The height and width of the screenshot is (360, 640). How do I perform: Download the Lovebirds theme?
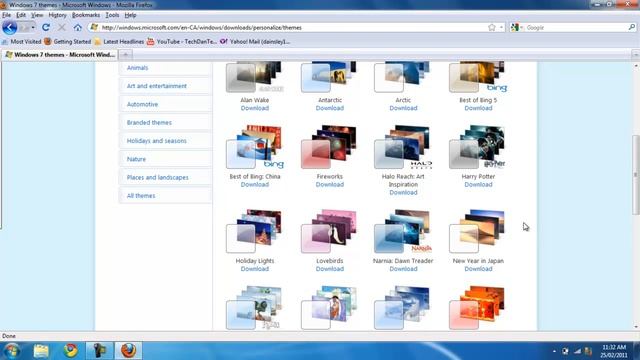(330, 269)
